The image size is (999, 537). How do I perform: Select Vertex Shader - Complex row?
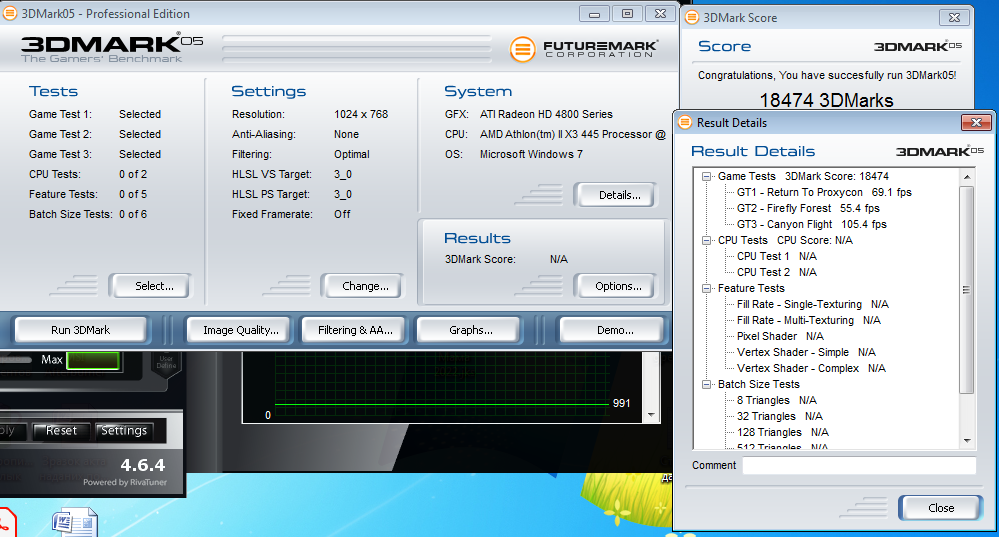click(811, 368)
